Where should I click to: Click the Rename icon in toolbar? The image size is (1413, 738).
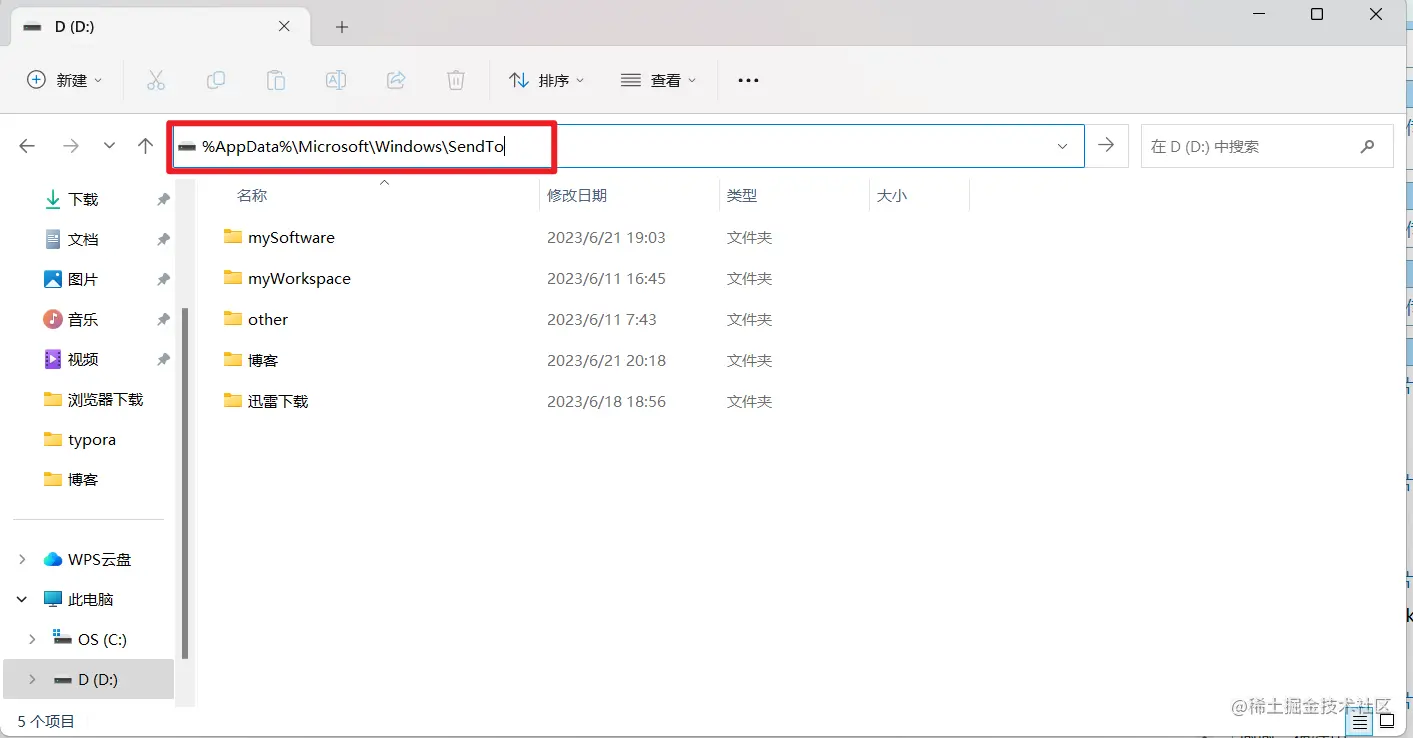click(x=336, y=80)
